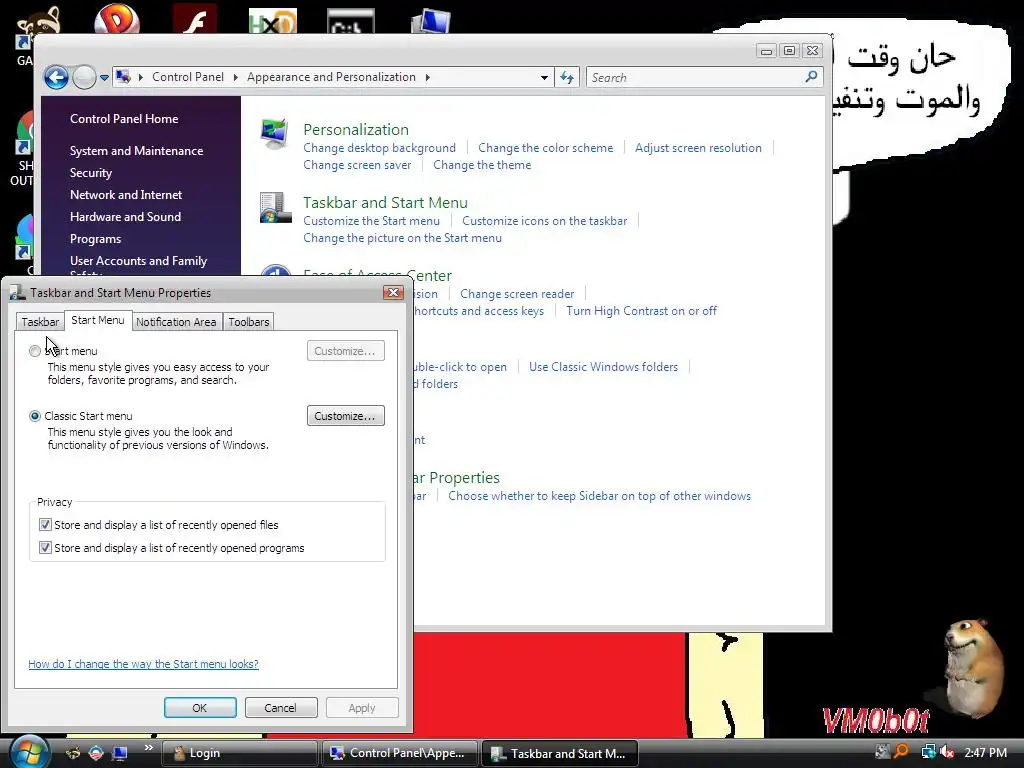Click the leftmost gray system tray icon
This screenshot has width=1024, height=768.
coord(882,752)
